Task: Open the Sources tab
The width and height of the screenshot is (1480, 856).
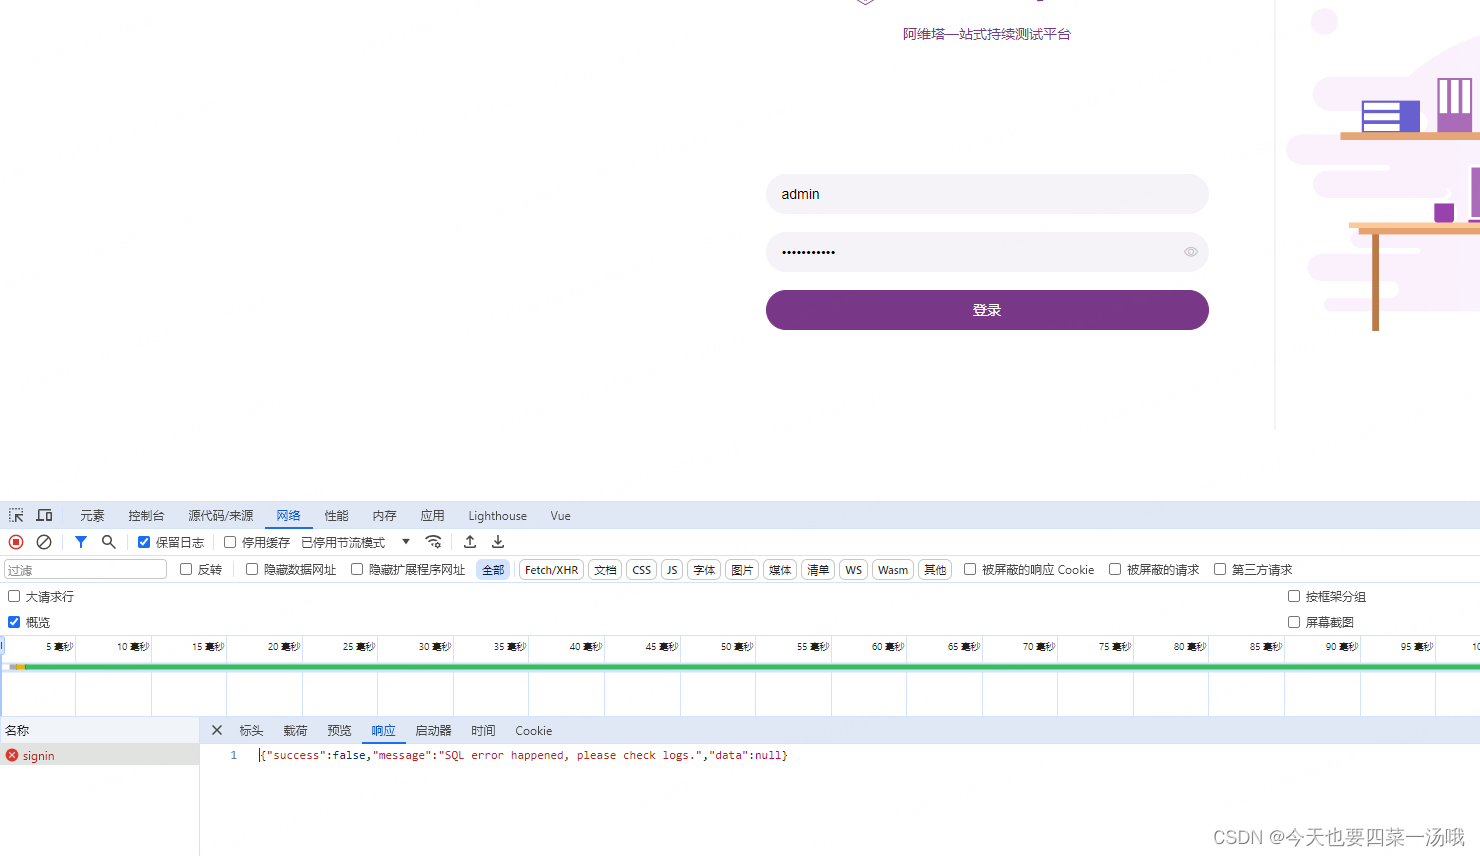Action: click(x=221, y=516)
